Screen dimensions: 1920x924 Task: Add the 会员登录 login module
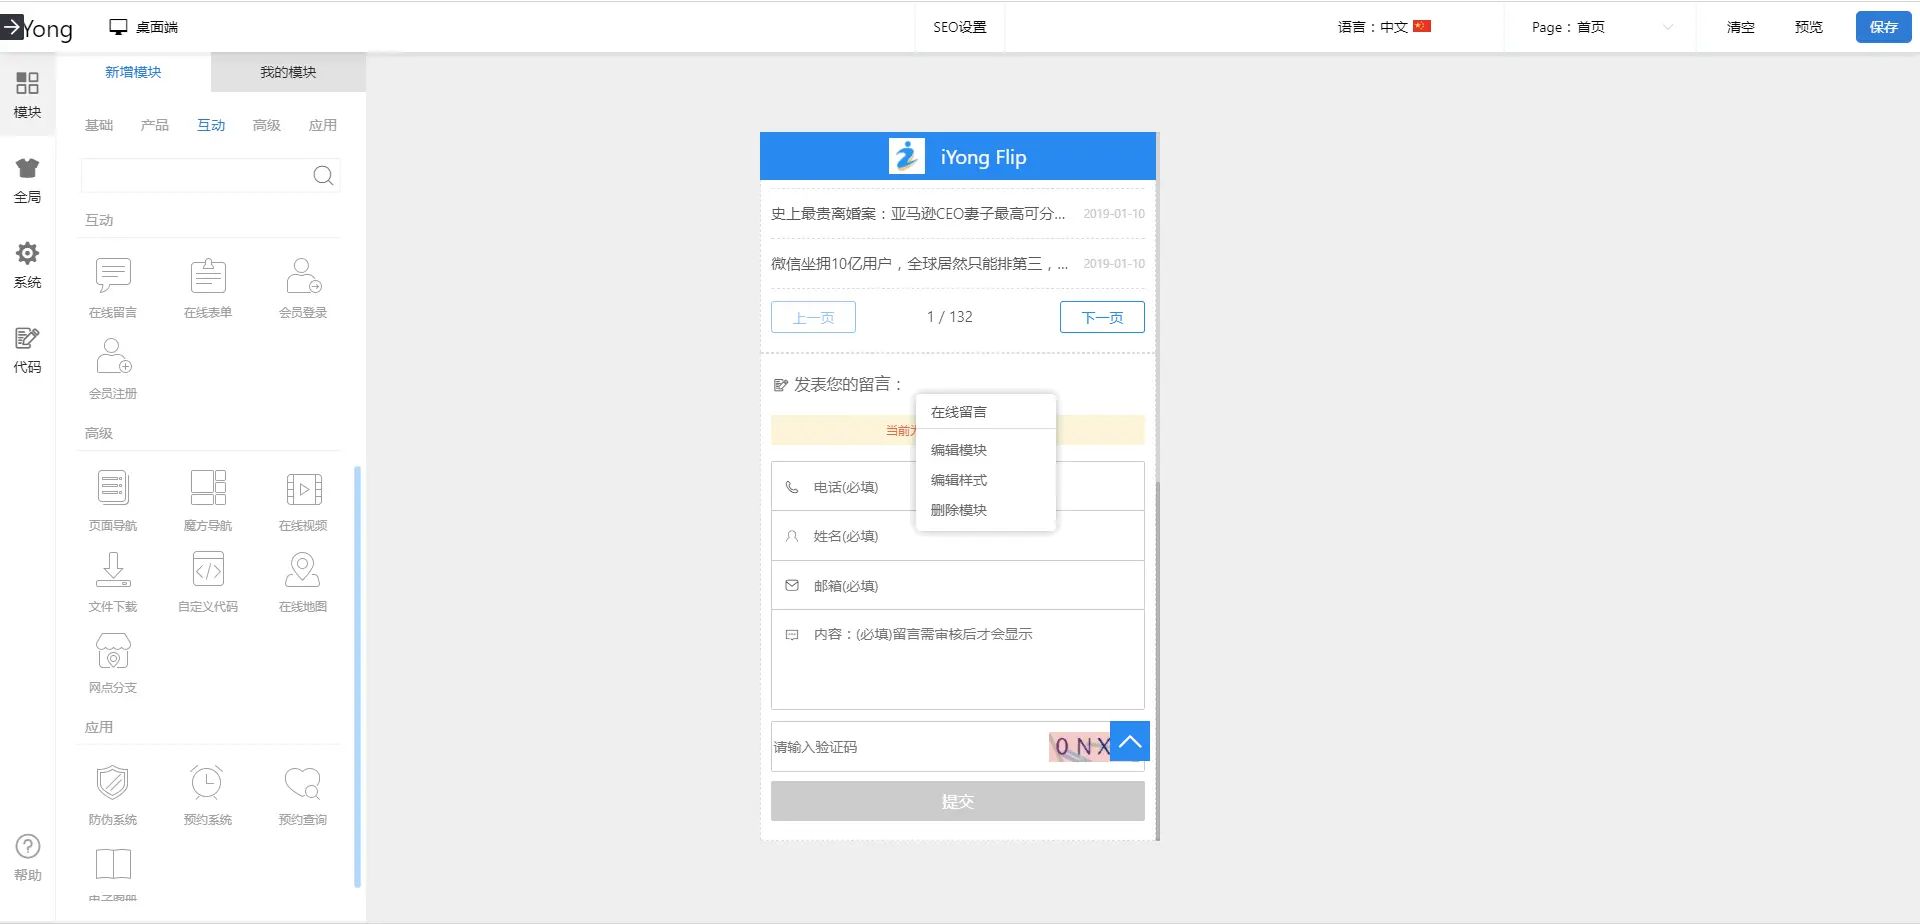[303, 277]
